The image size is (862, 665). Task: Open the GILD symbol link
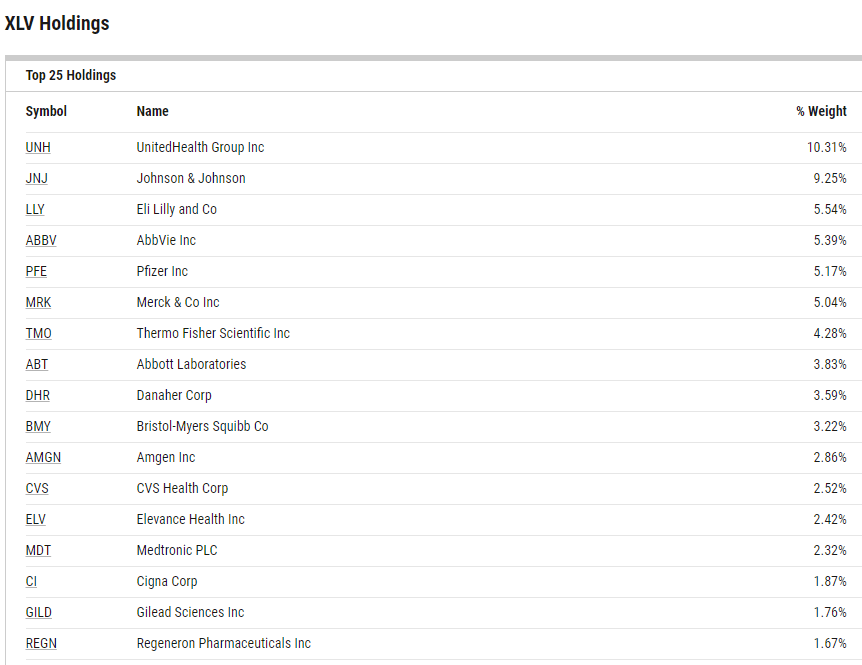[x=39, y=613]
